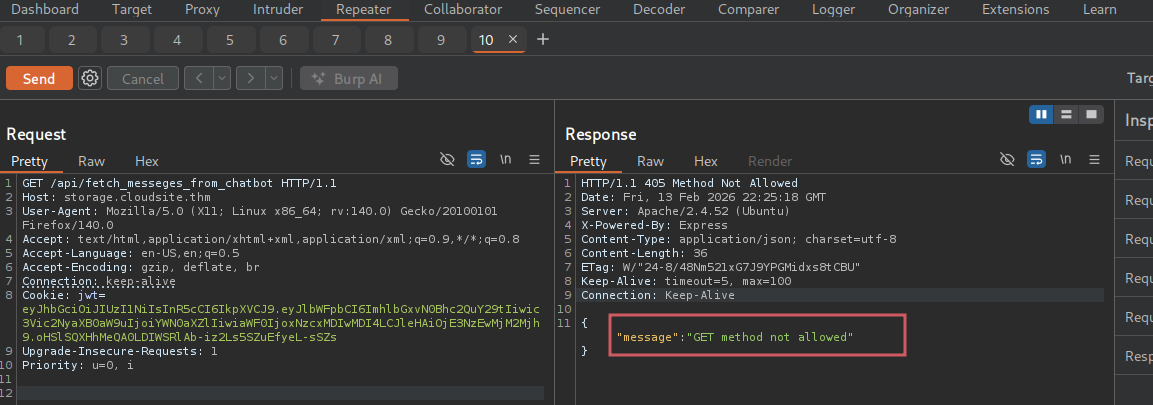This screenshot has height=405, width=1153.
Task: Open the Learn tab
Action: coord(1099,10)
